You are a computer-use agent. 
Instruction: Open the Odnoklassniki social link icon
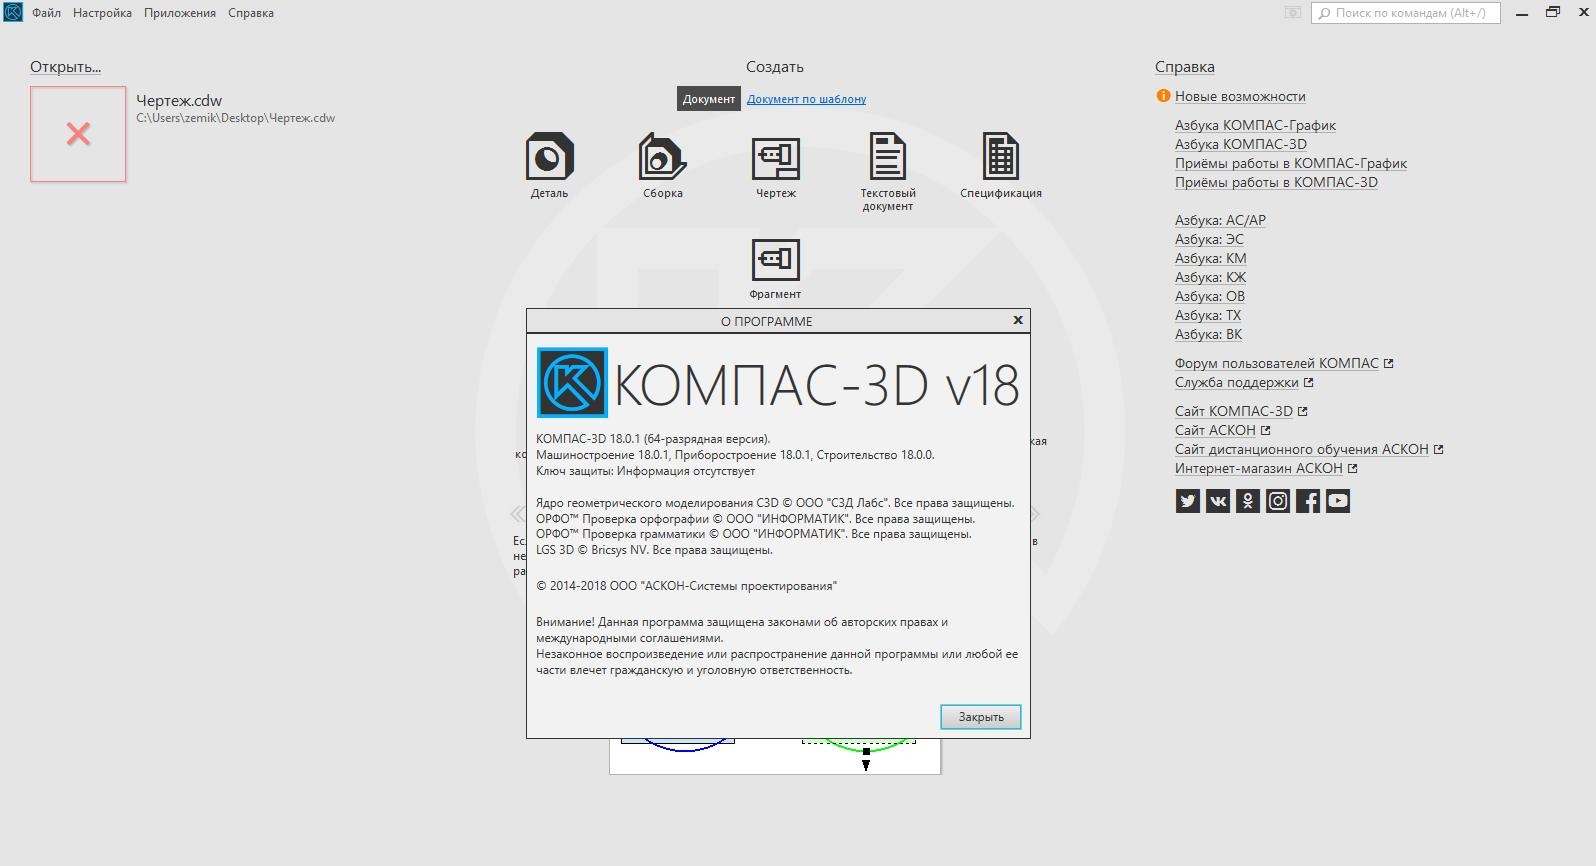pos(1247,501)
